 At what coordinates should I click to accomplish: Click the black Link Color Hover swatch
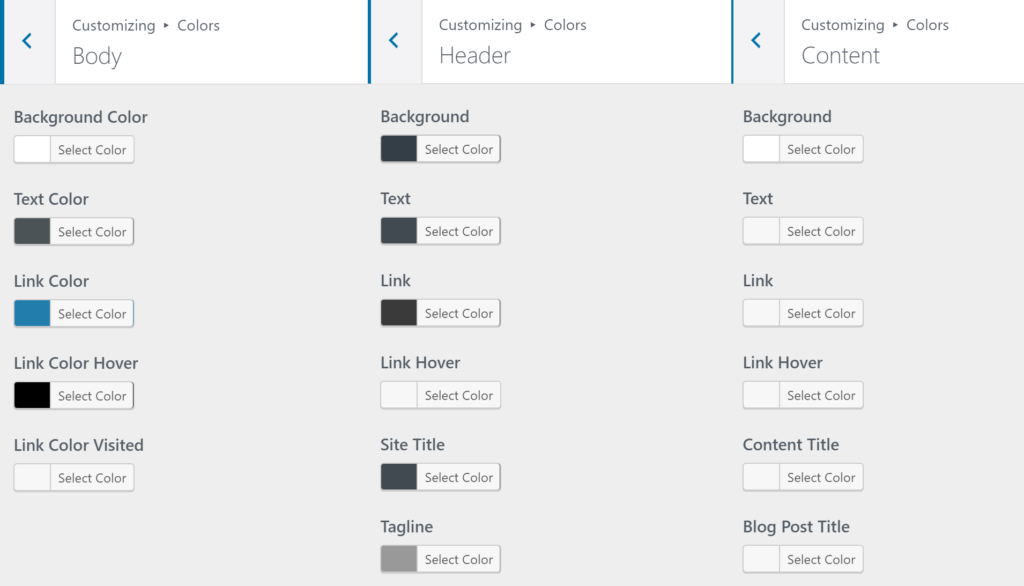point(33,395)
